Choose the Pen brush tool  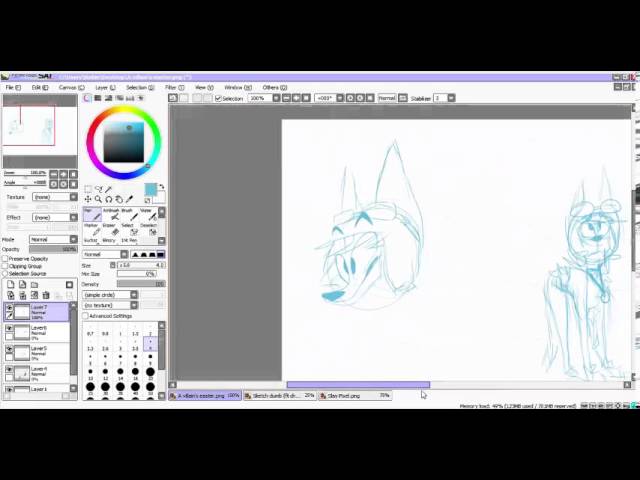click(92, 214)
